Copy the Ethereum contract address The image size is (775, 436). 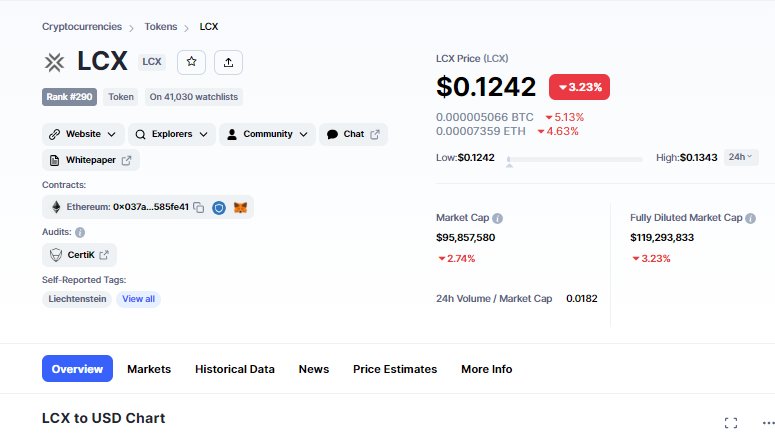pyautogui.click(x=199, y=207)
